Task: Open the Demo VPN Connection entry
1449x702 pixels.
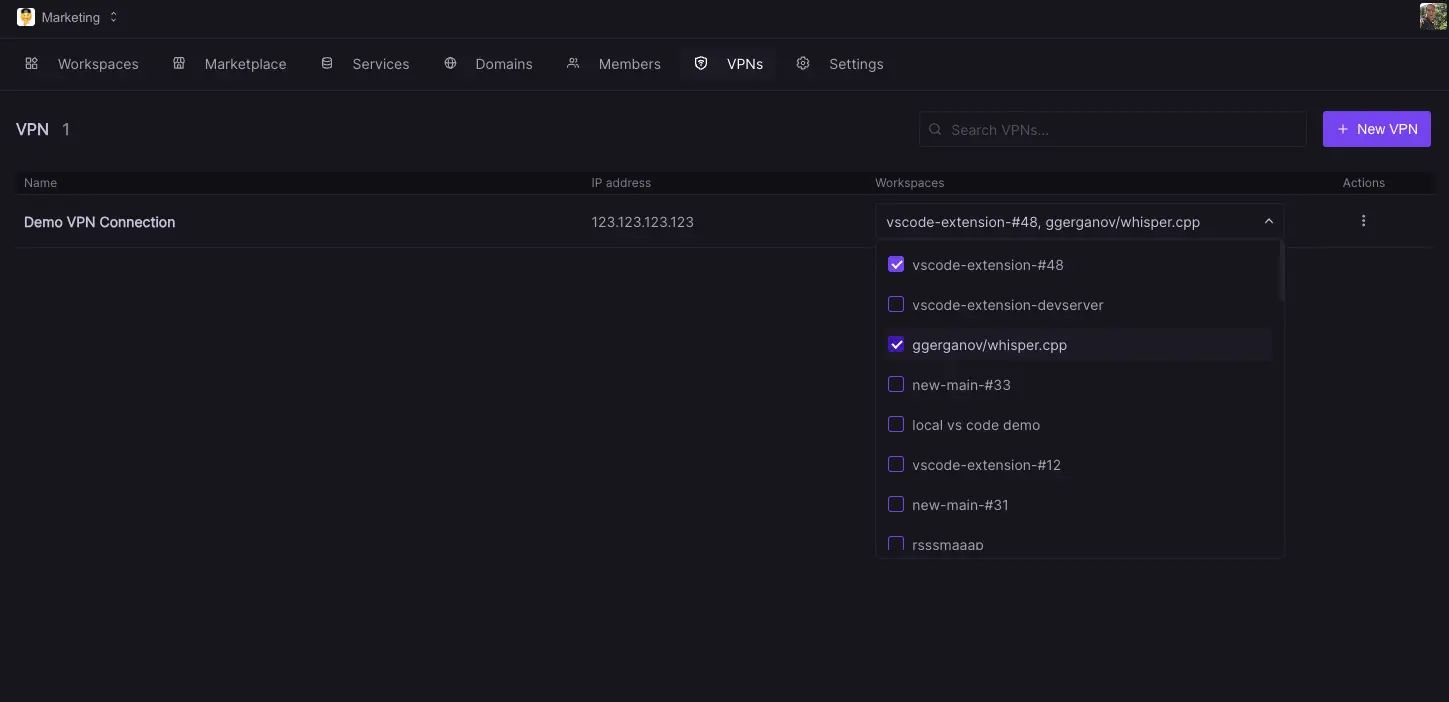Action: click(99, 221)
